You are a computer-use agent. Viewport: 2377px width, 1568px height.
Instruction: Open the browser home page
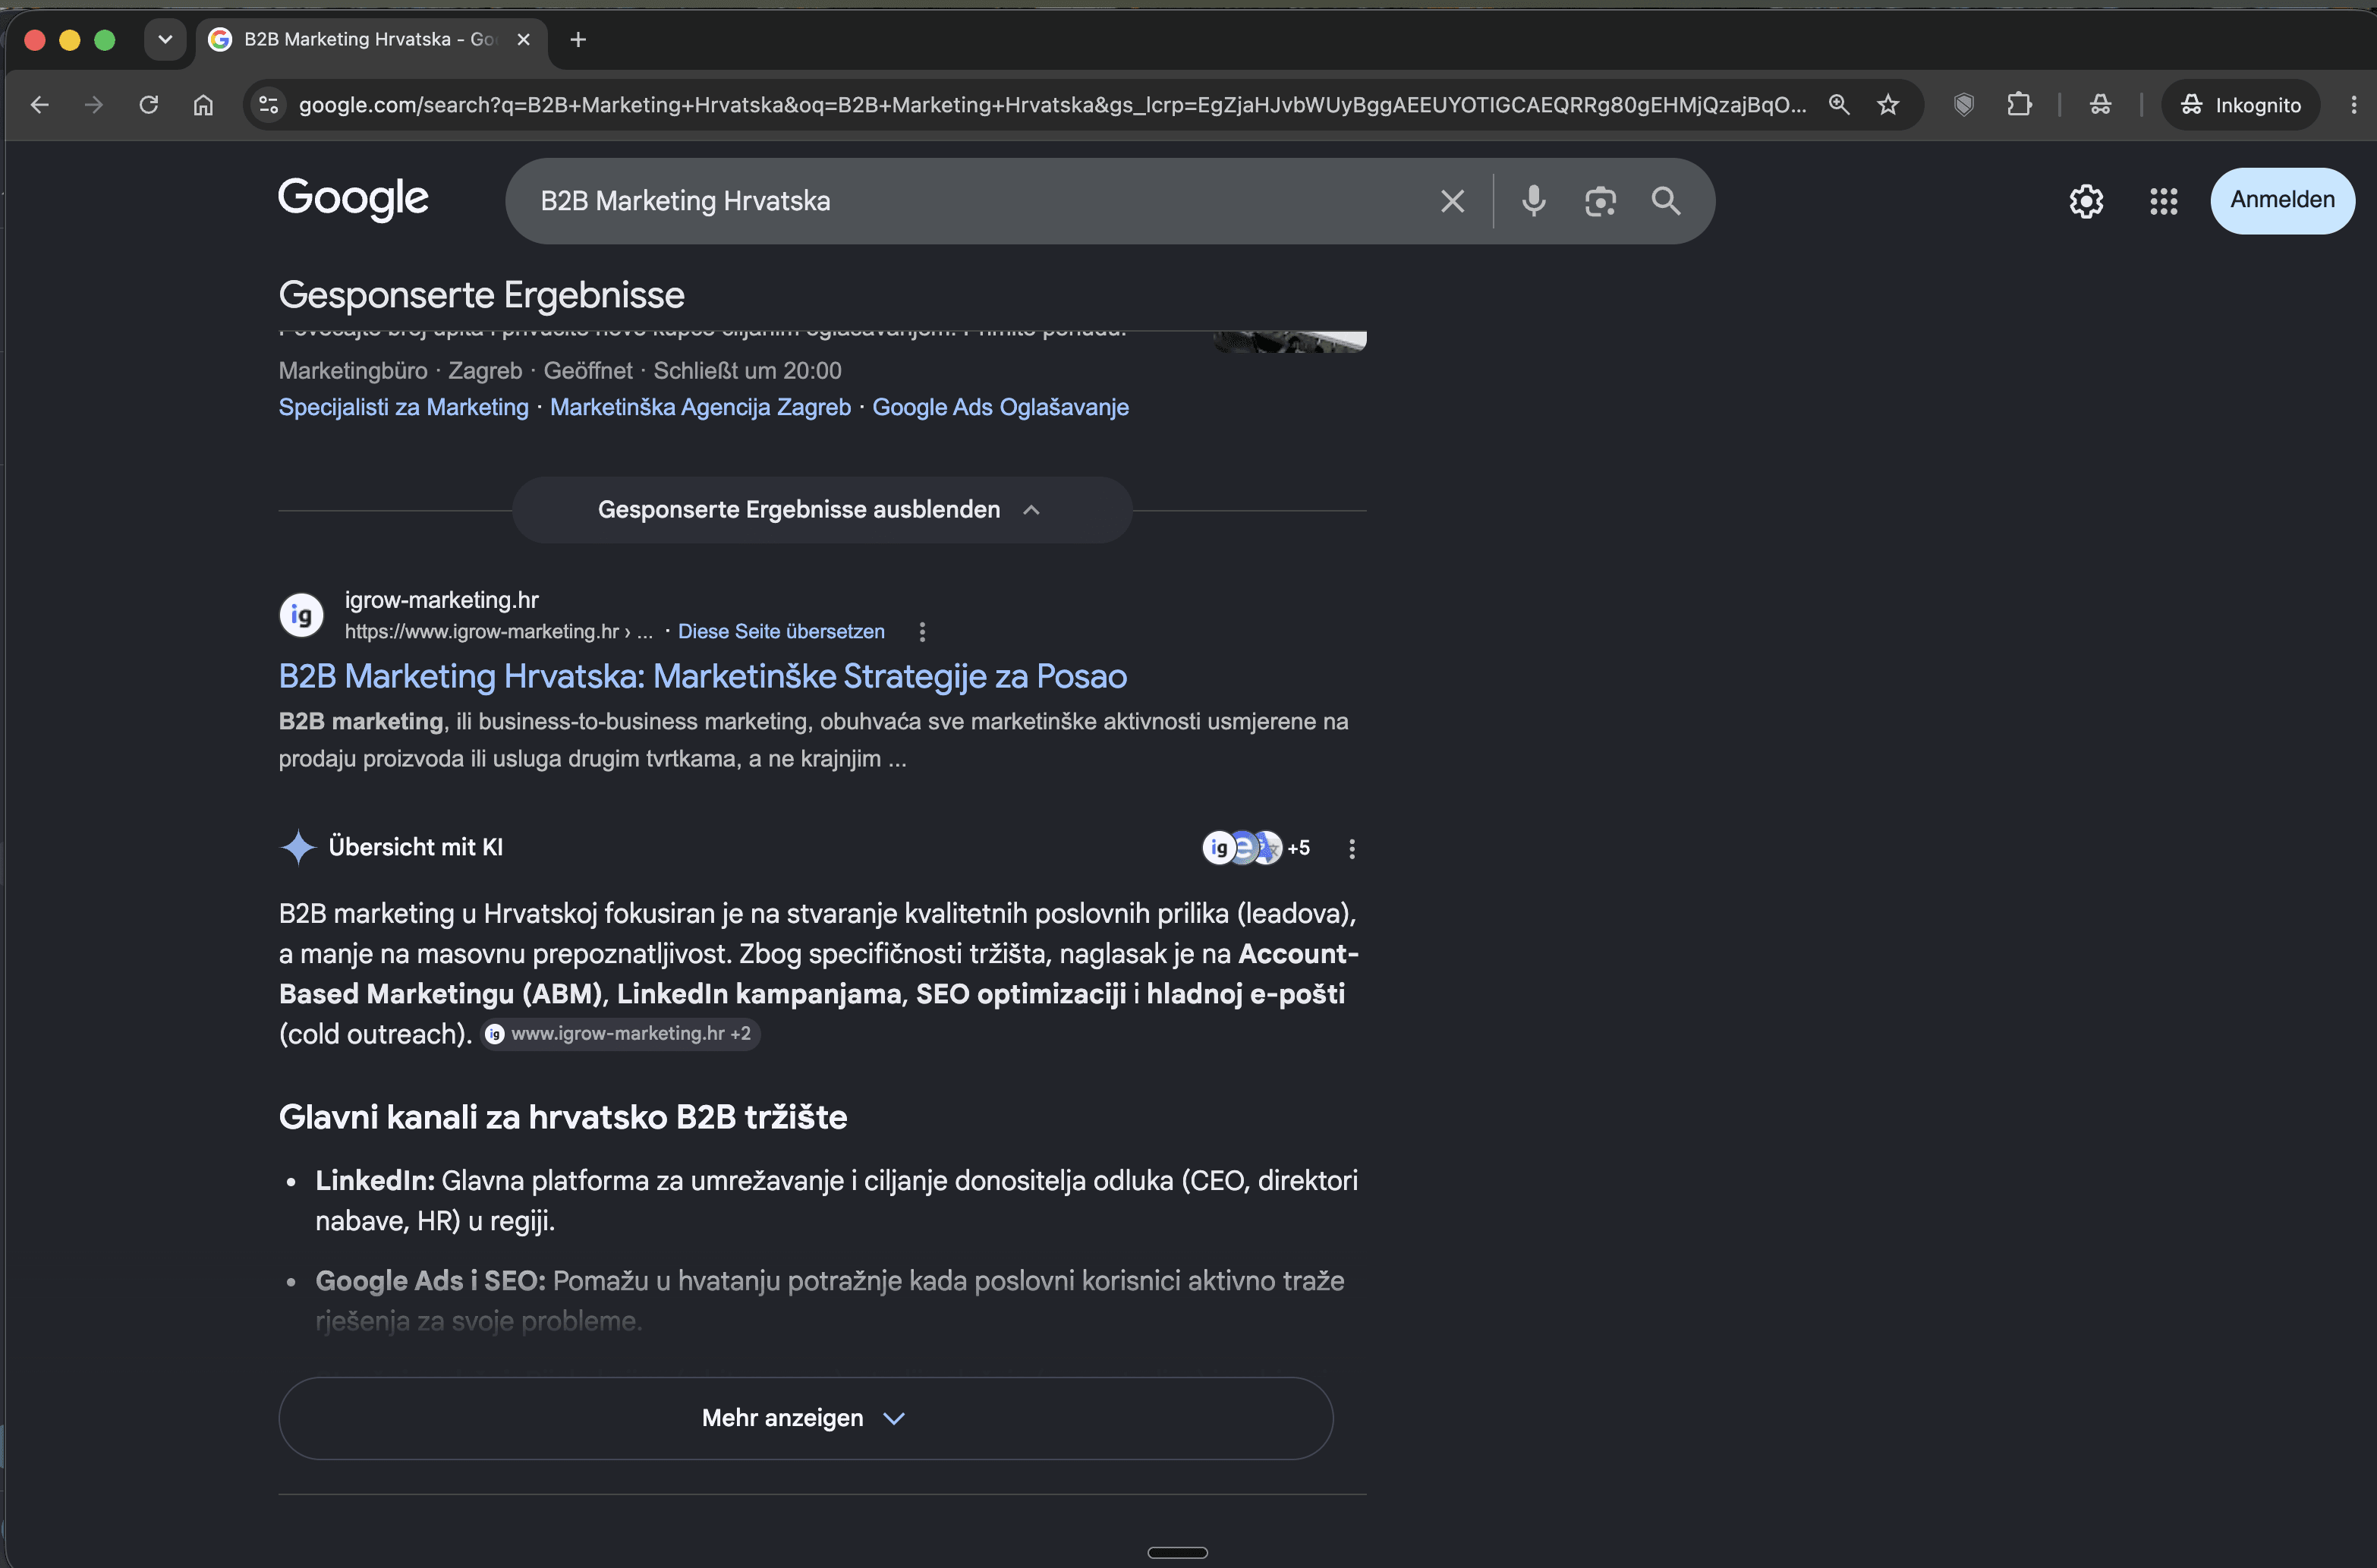click(x=203, y=105)
